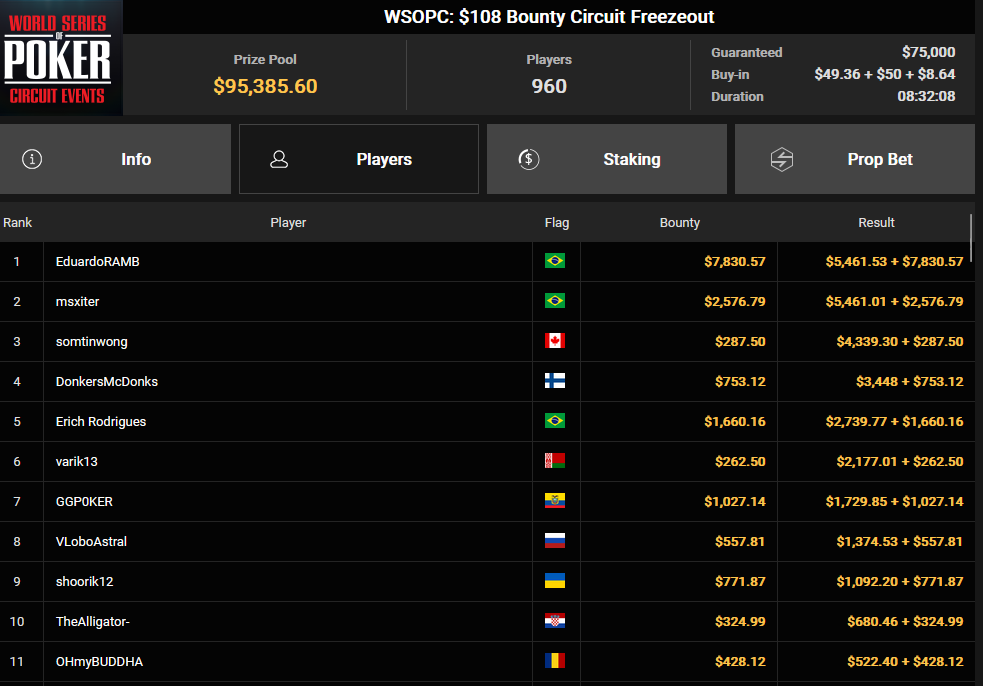Open the Staking tab

pyautogui.click(x=607, y=159)
